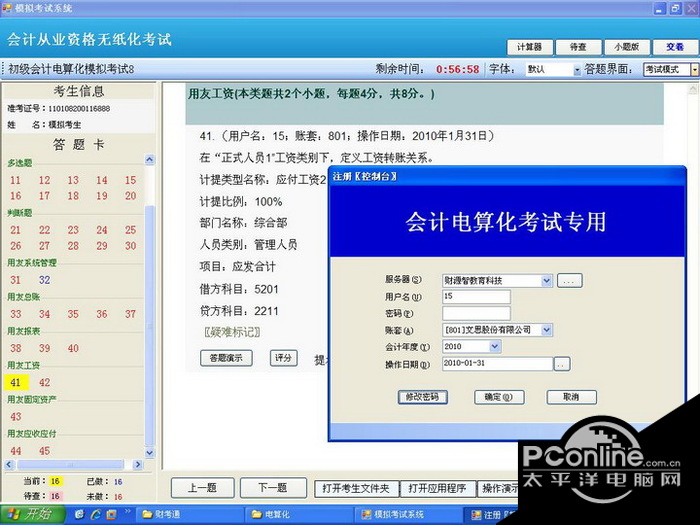
Task: Switch to 小题板 view
Action: (x=626, y=47)
